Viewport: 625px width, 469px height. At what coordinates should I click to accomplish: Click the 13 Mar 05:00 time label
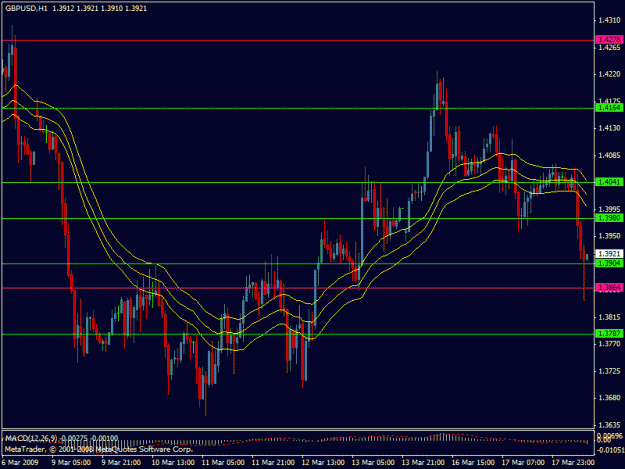[373, 462]
